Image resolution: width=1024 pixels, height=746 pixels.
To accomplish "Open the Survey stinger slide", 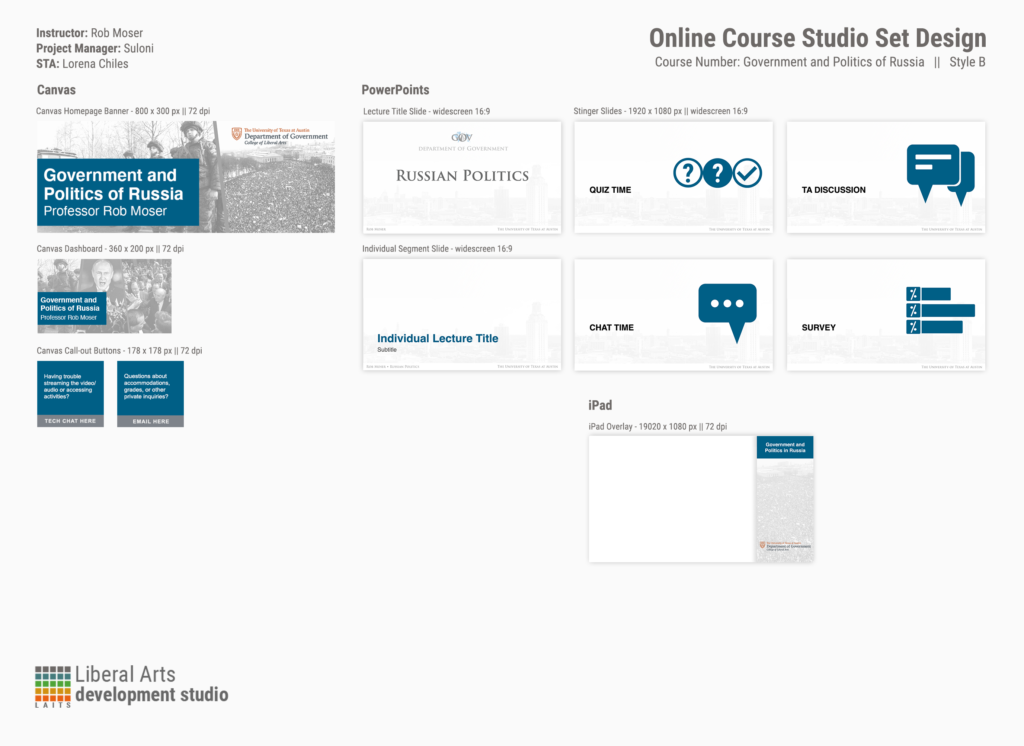I will [x=886, y=315].
